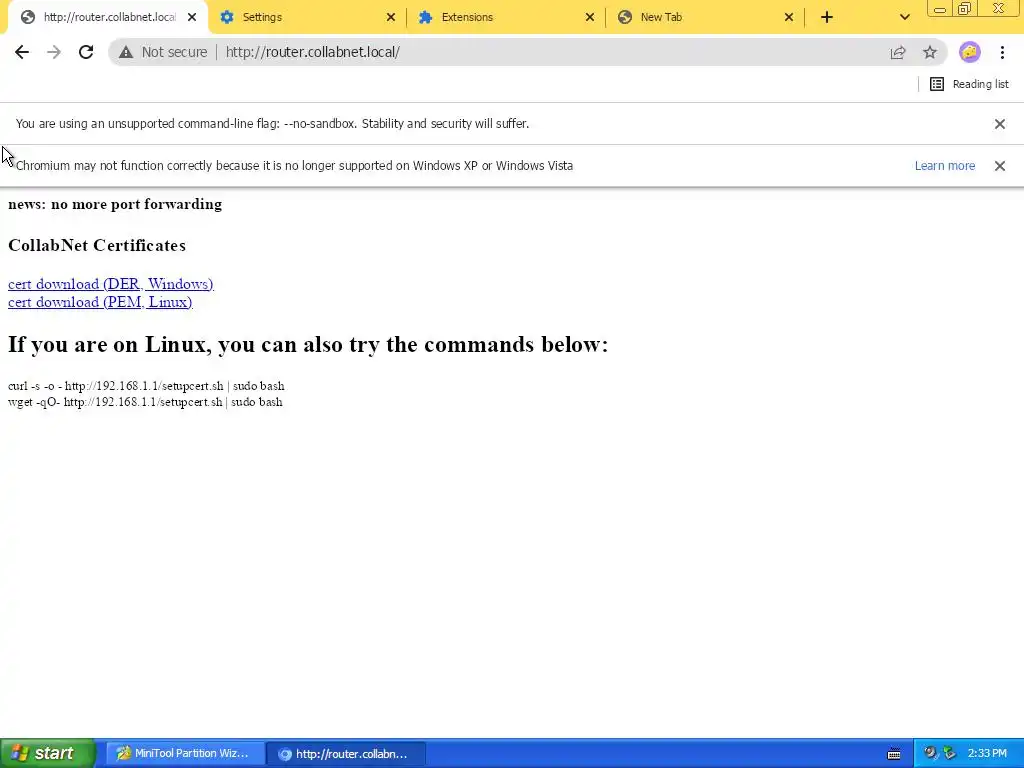Viewport: 1024px width, 768px height.
Task: Bookmark this page with the star icon
Action: point(930,52)
